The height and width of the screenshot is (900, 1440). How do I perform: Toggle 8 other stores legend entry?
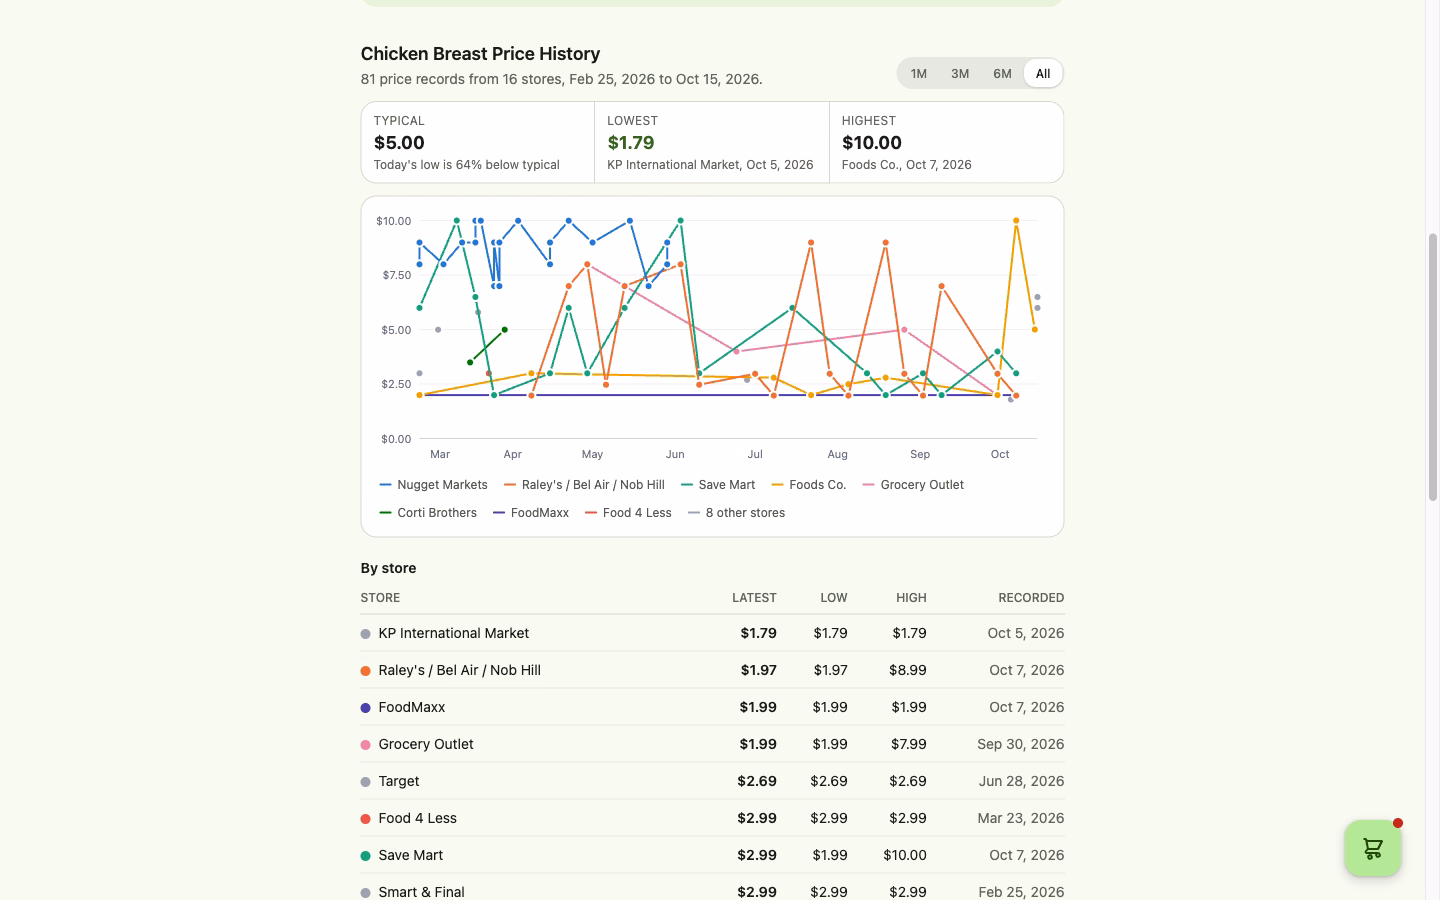pos(736,513)
